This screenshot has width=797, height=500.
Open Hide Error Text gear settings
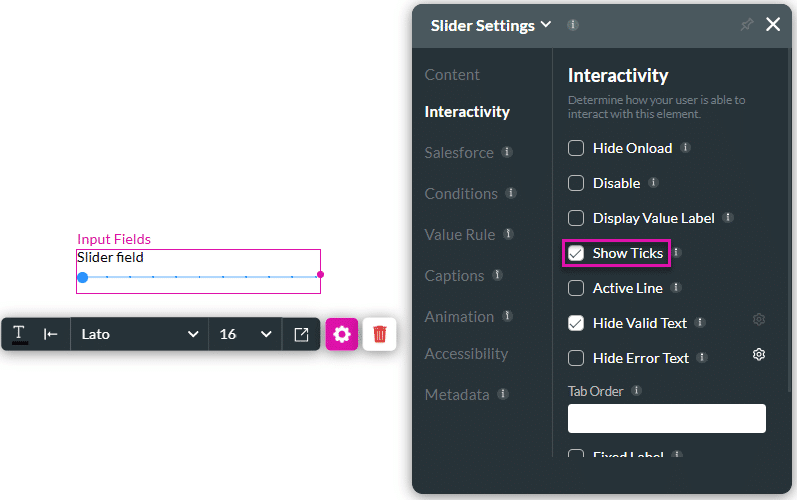pos(759,355)
